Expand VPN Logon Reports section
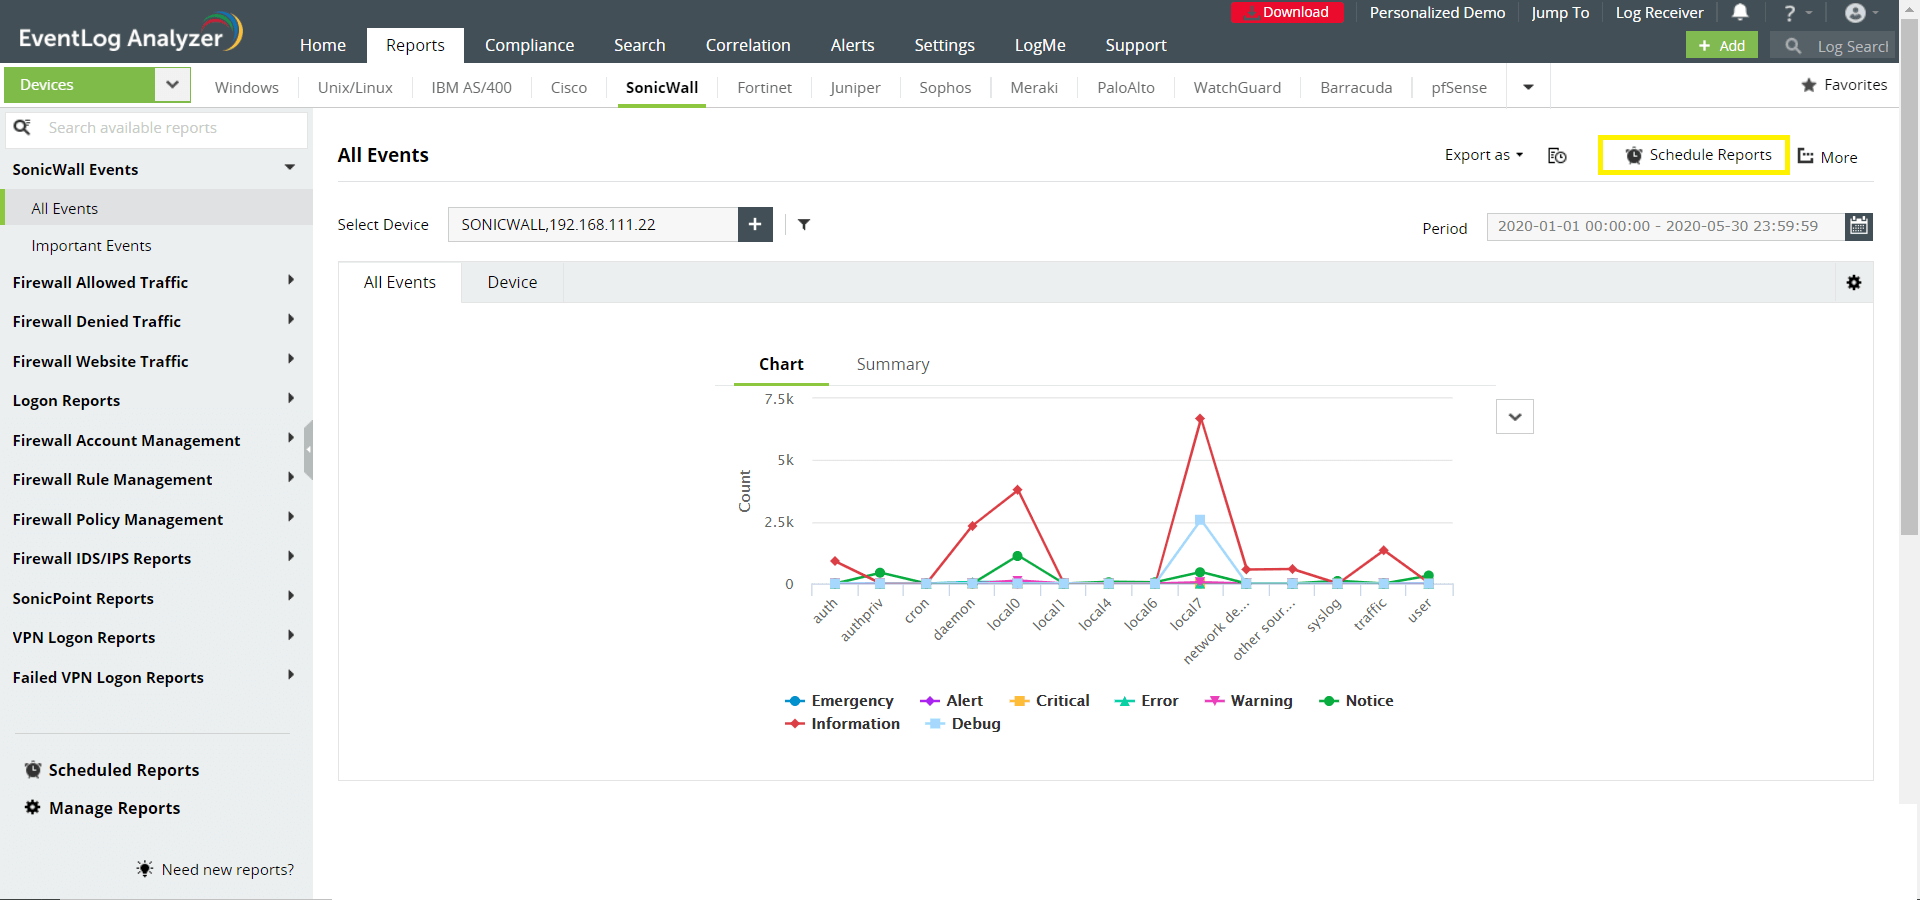 (291, 636)
